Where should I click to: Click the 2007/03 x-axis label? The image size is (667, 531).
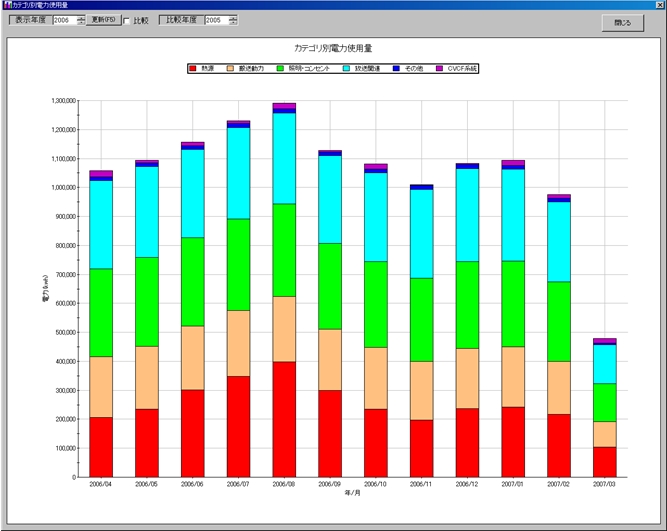[604, 484]
